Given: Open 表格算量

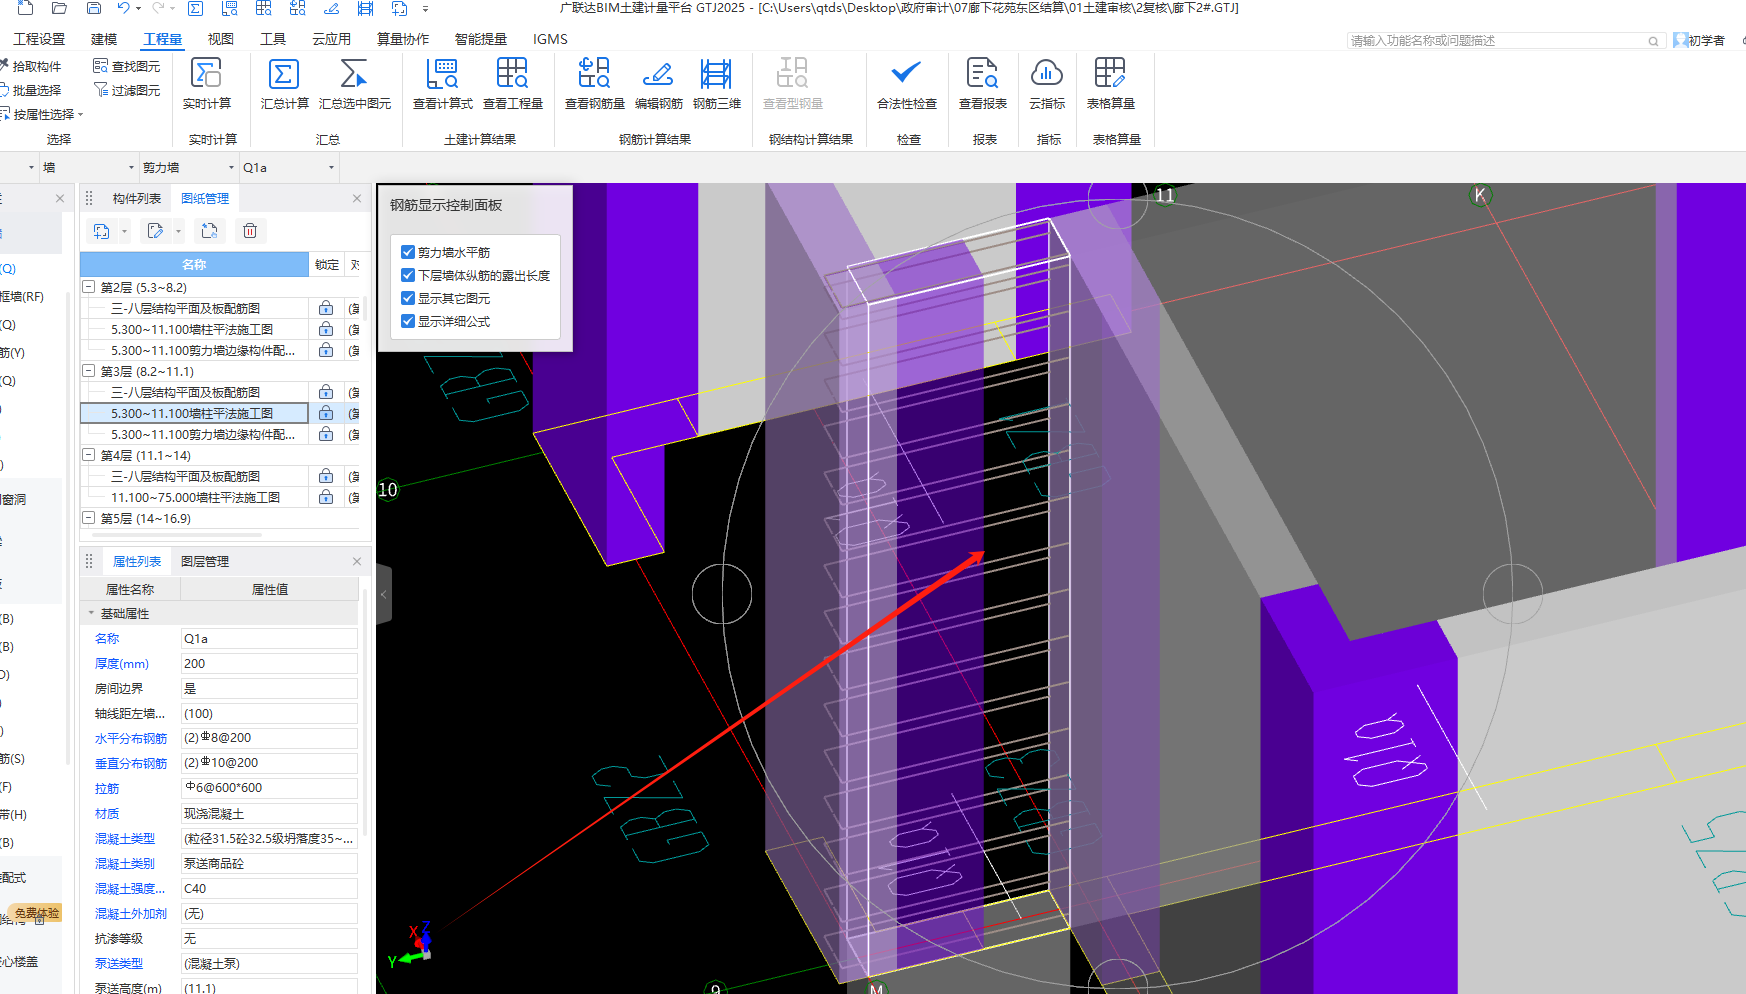Looking at the screenshot, I should point(1110,83).
